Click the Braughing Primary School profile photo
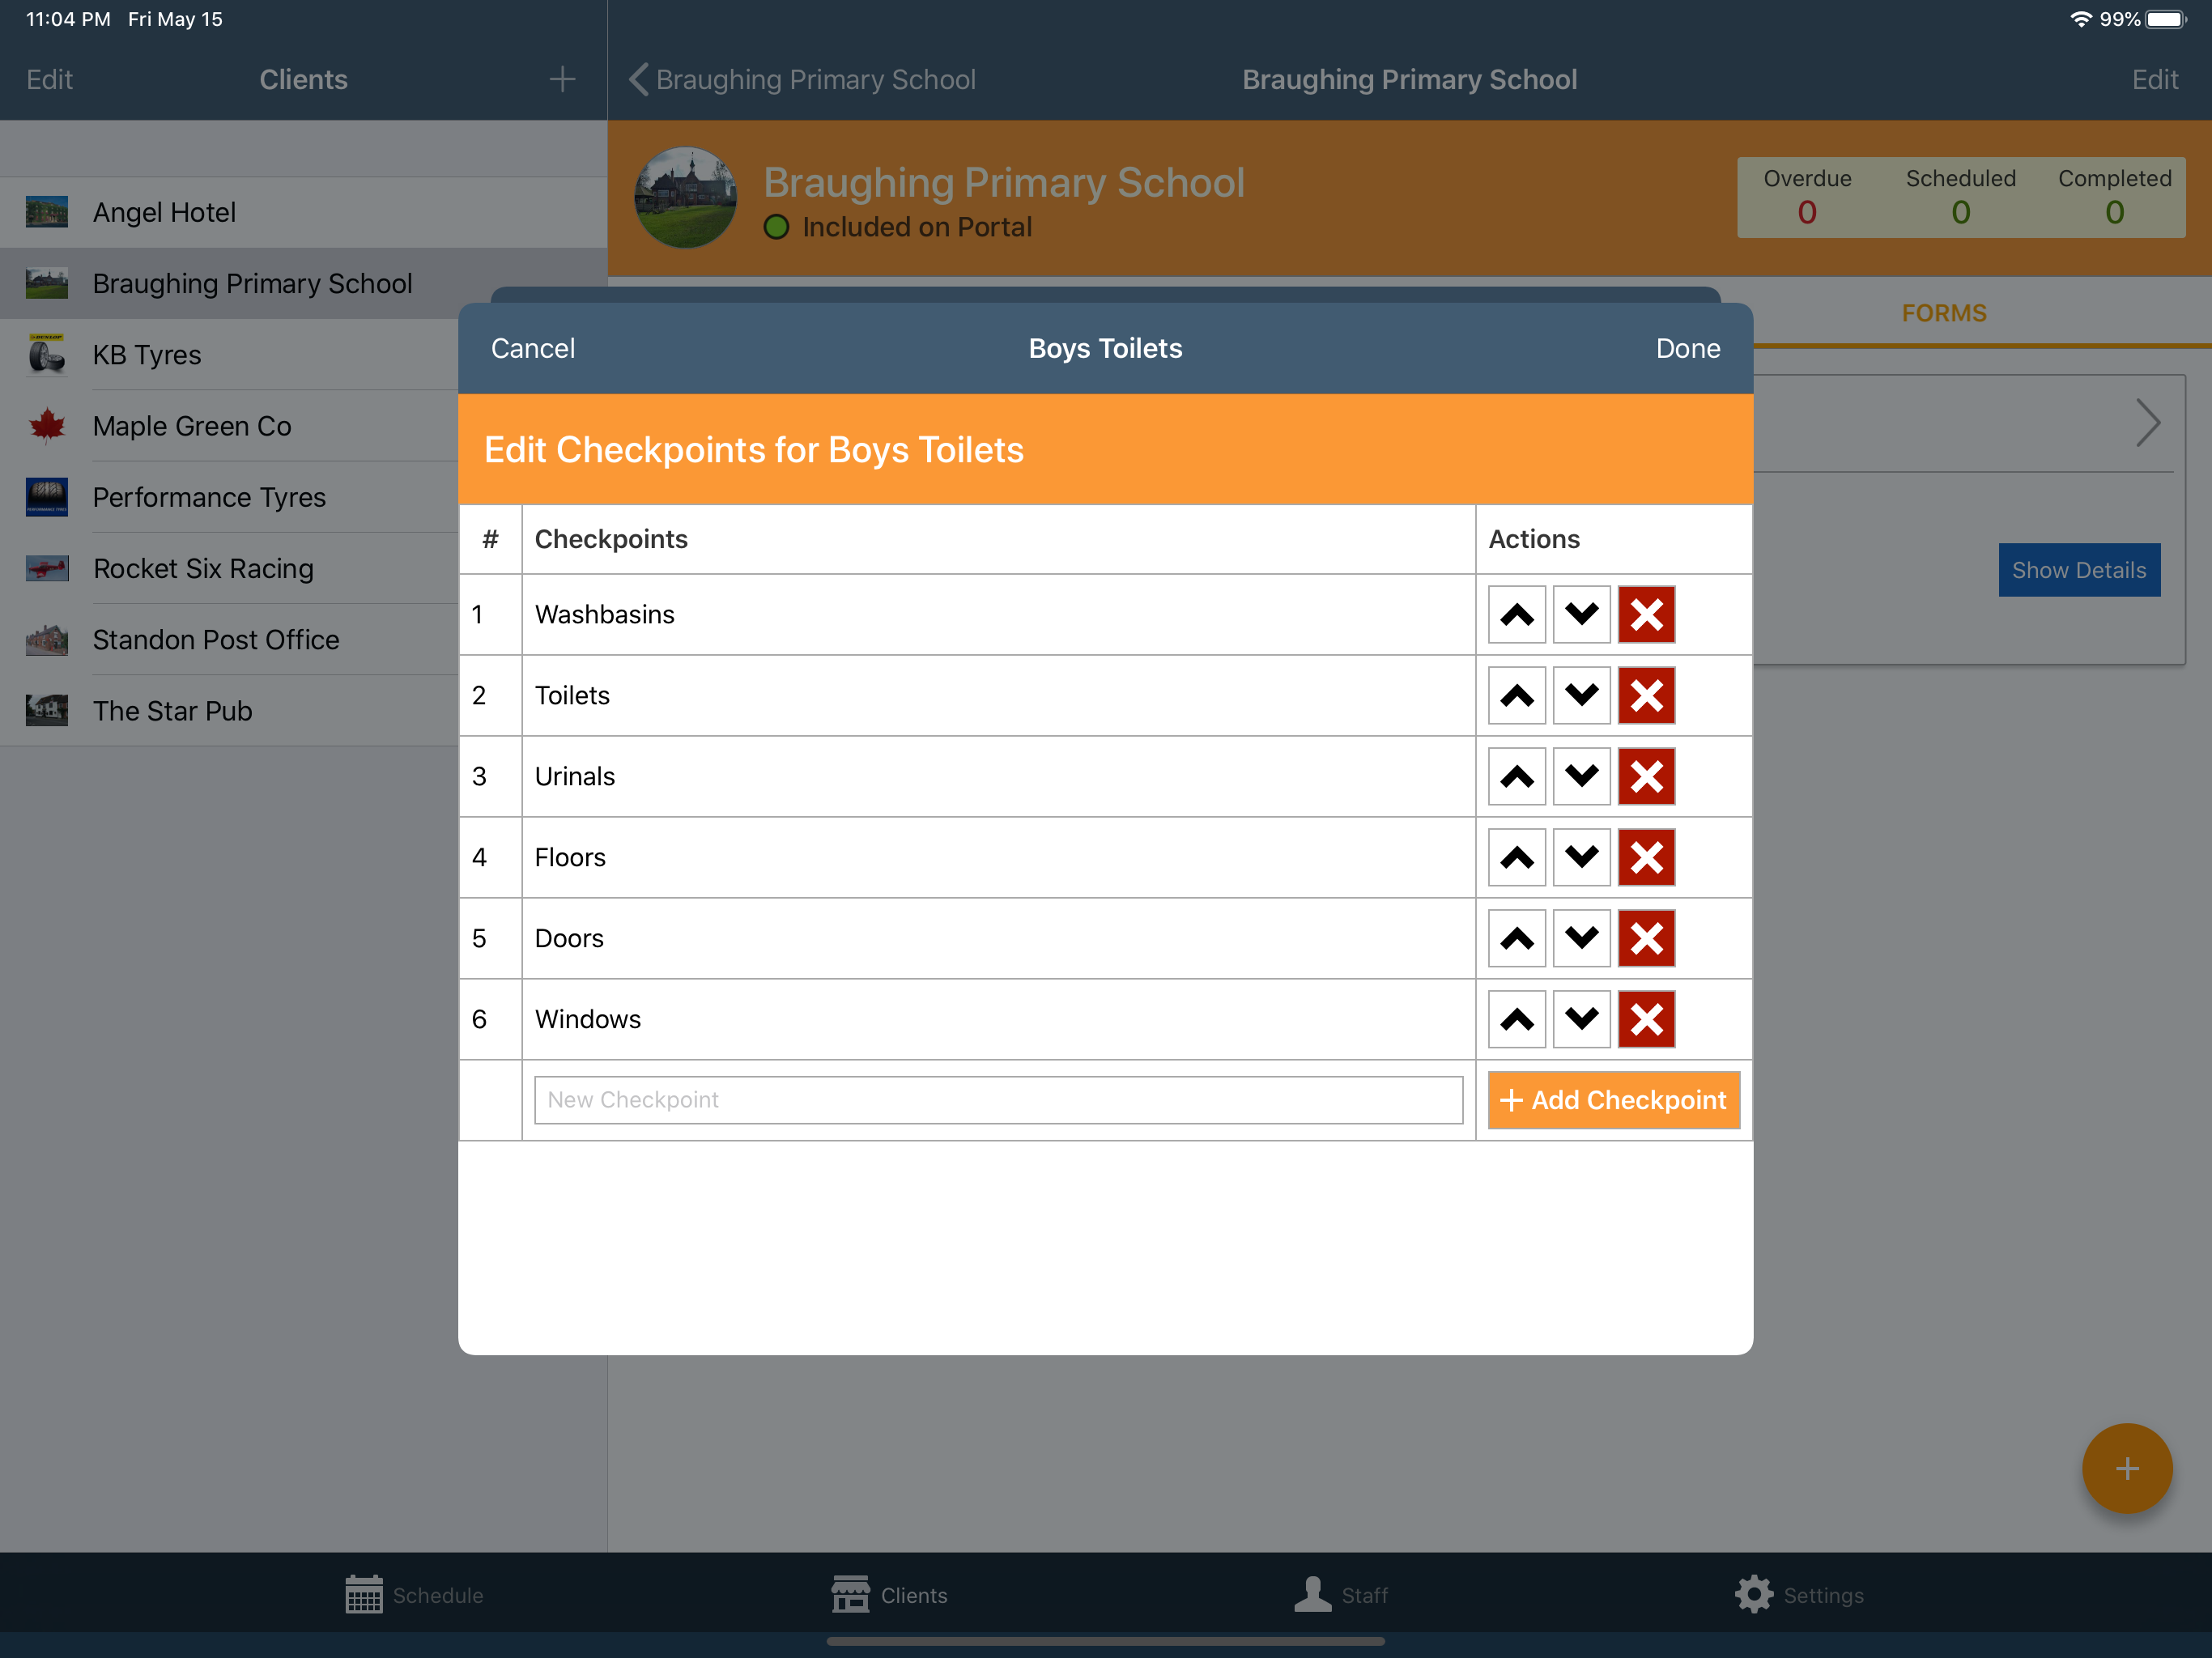Screen dimensions: 2212x1658 click(x=685, y=197)
